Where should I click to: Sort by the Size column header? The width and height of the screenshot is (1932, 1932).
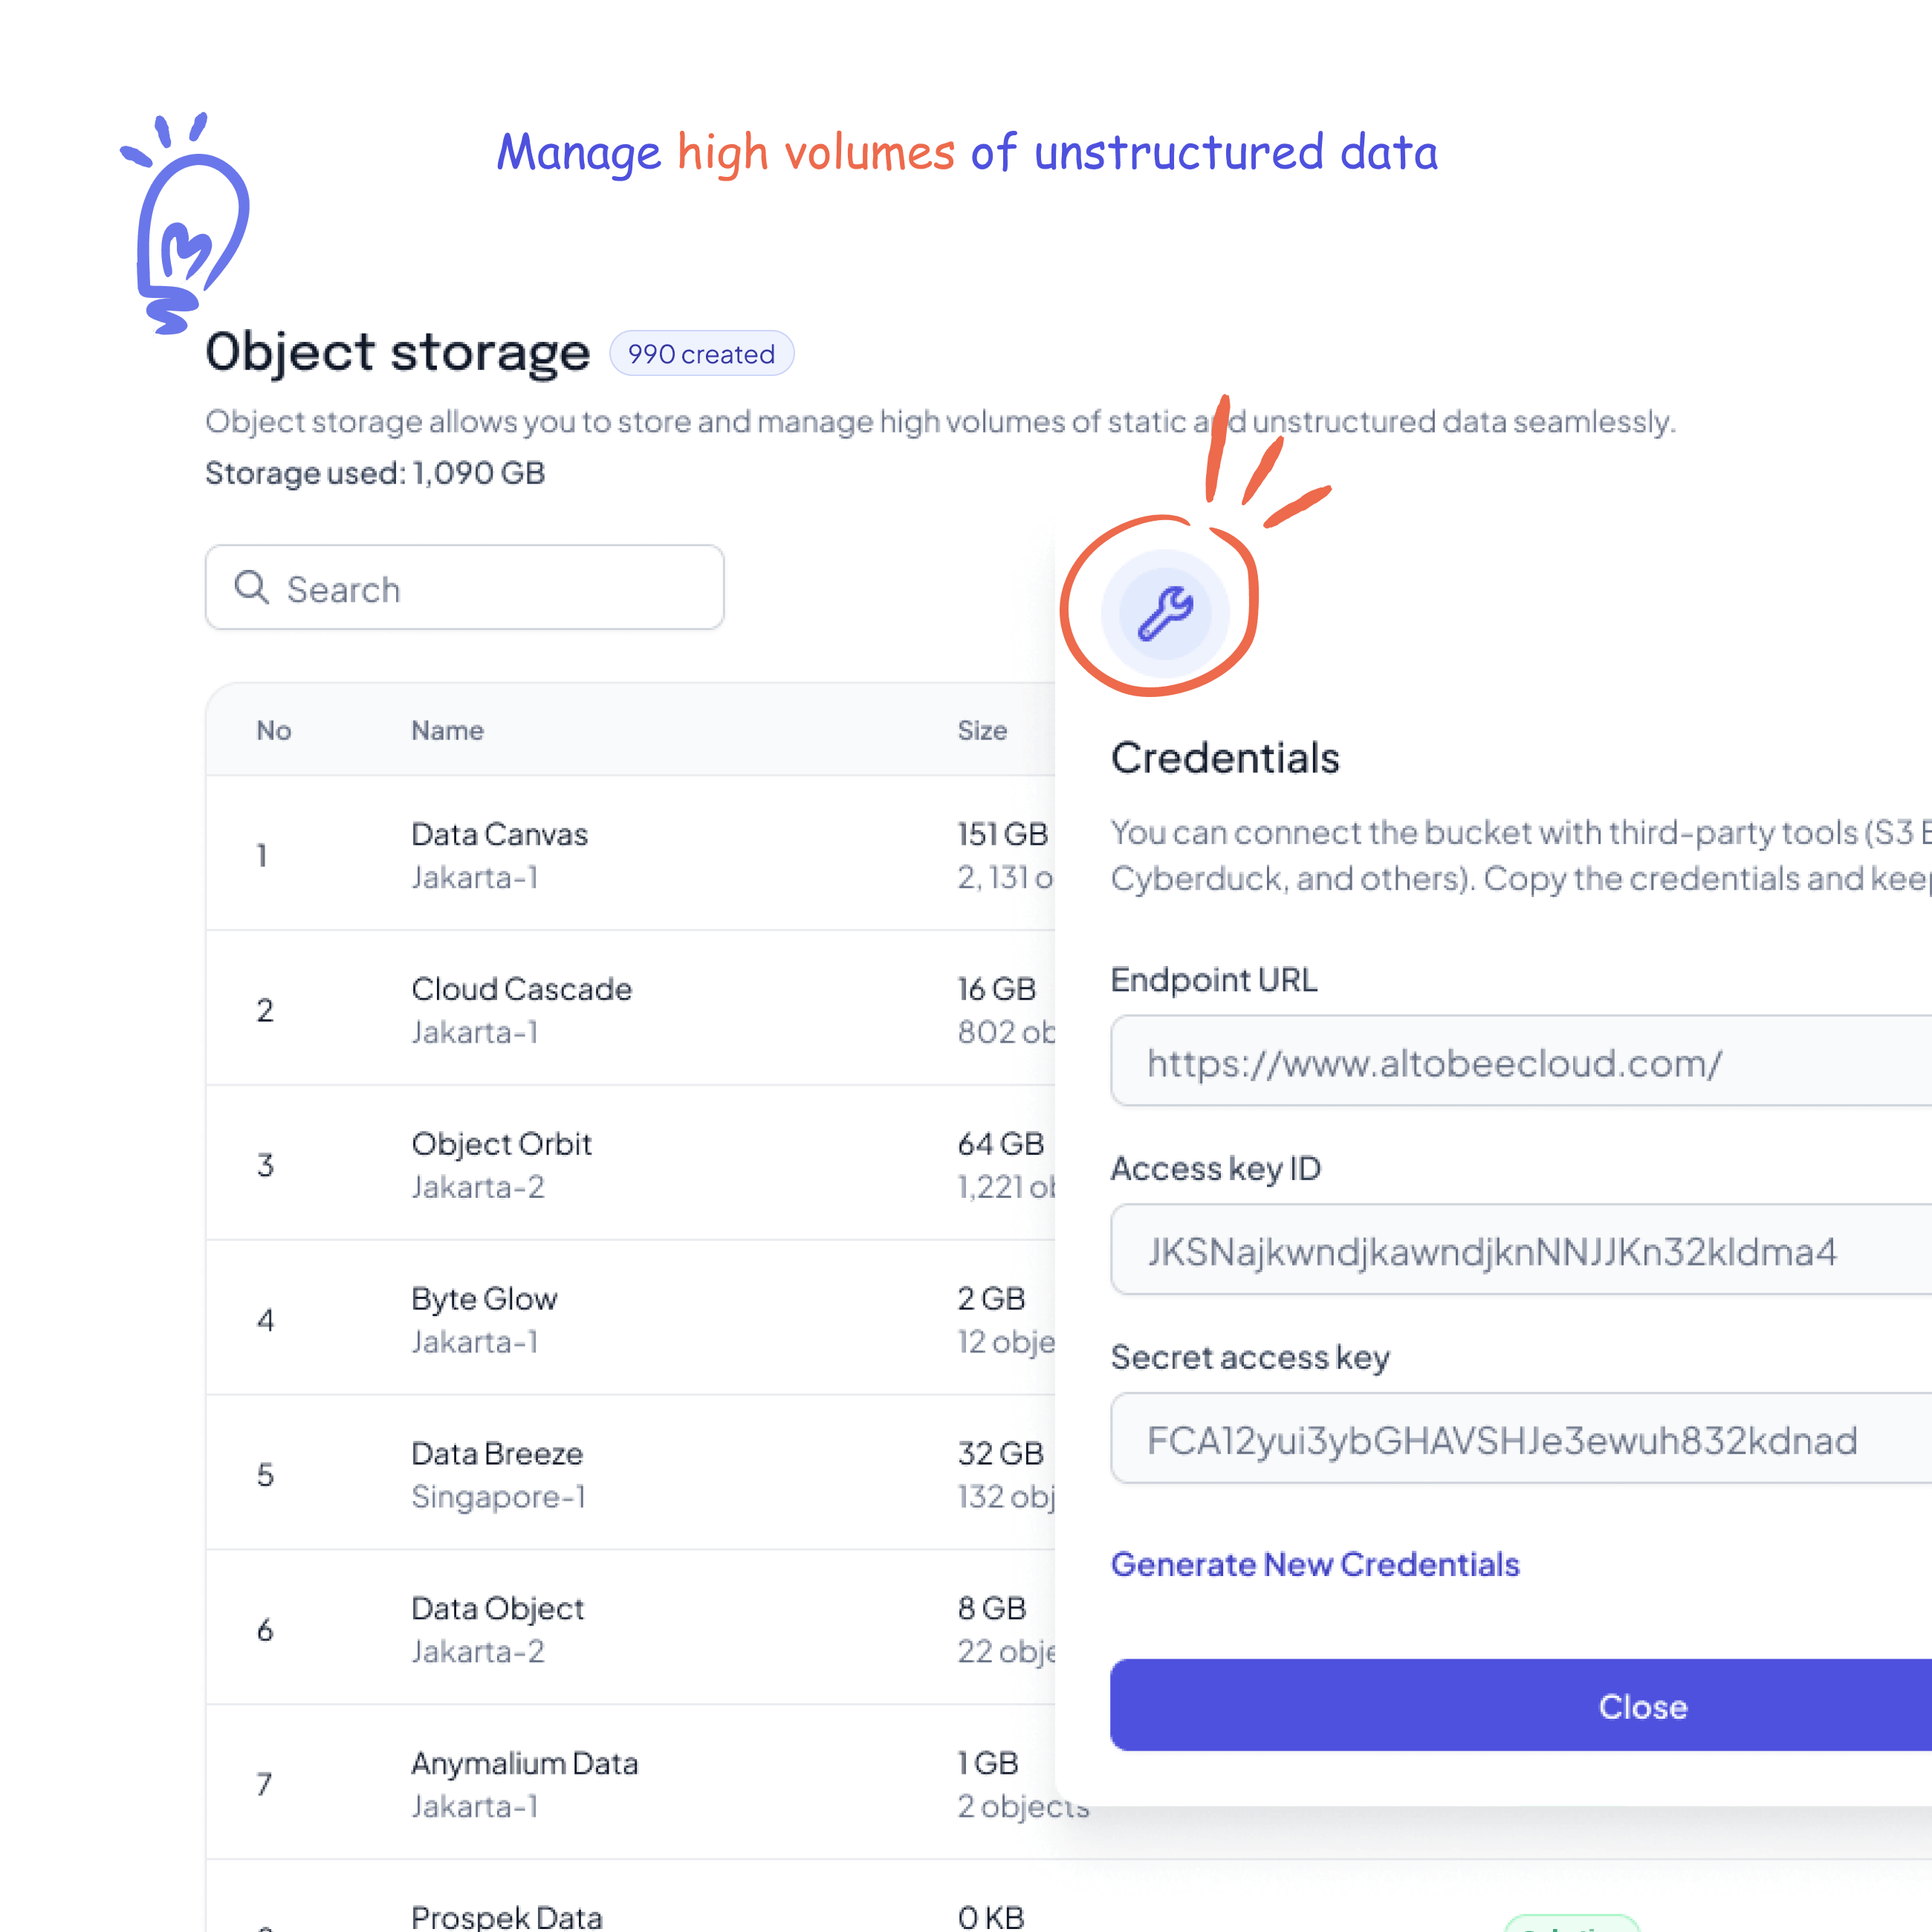pyautogui.click(x=982, y=731)
